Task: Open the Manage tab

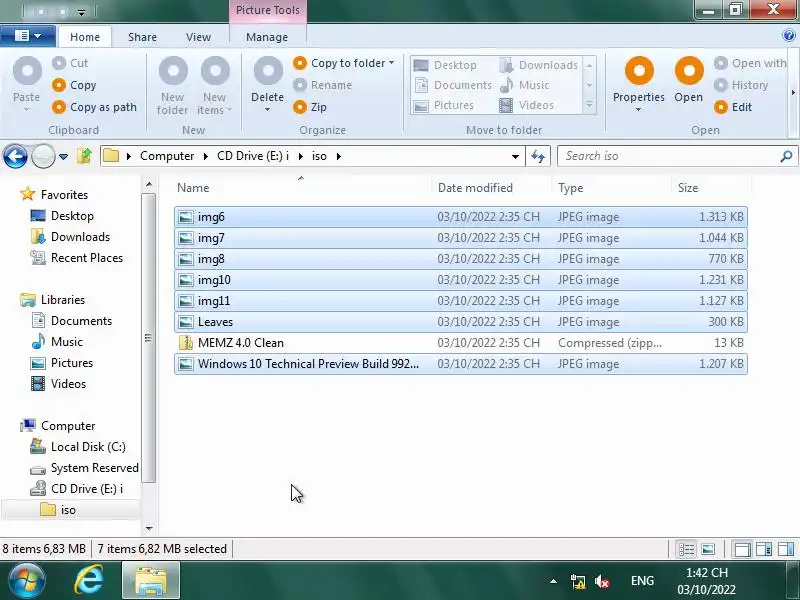Action: coord(267,37)
